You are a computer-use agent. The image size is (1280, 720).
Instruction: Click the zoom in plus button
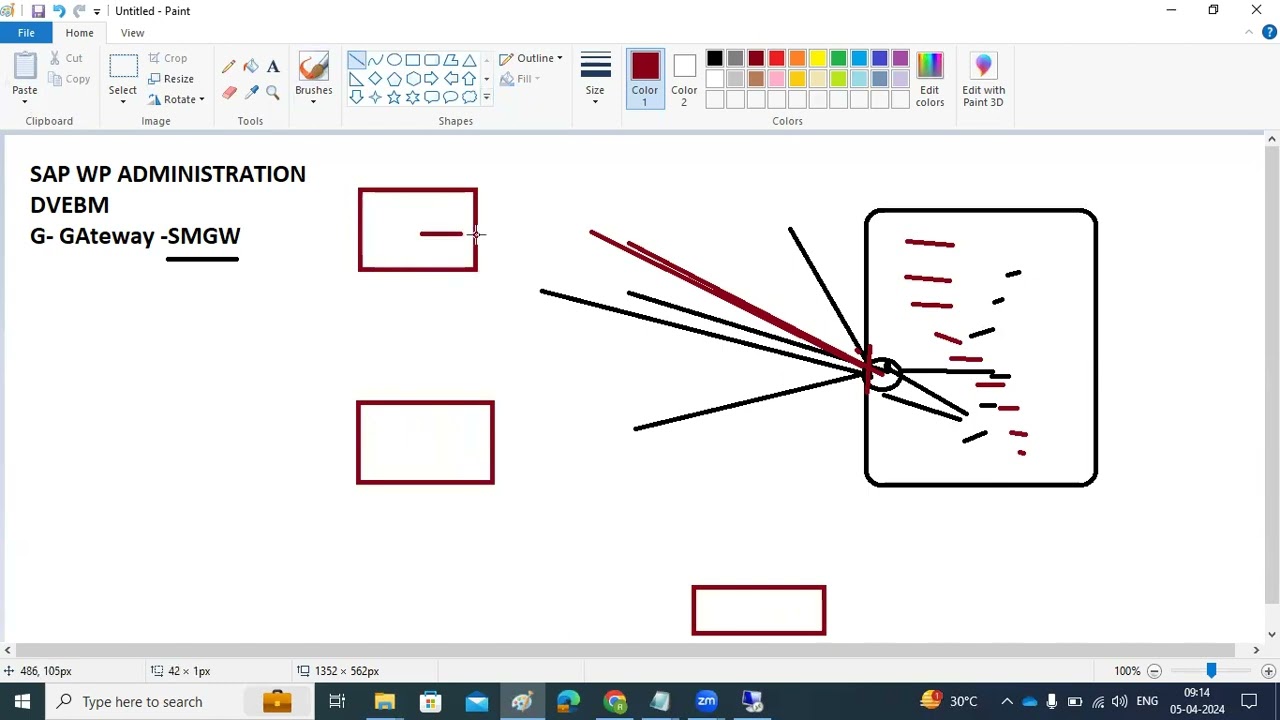pyautogui.click(x=1268, y=671)
